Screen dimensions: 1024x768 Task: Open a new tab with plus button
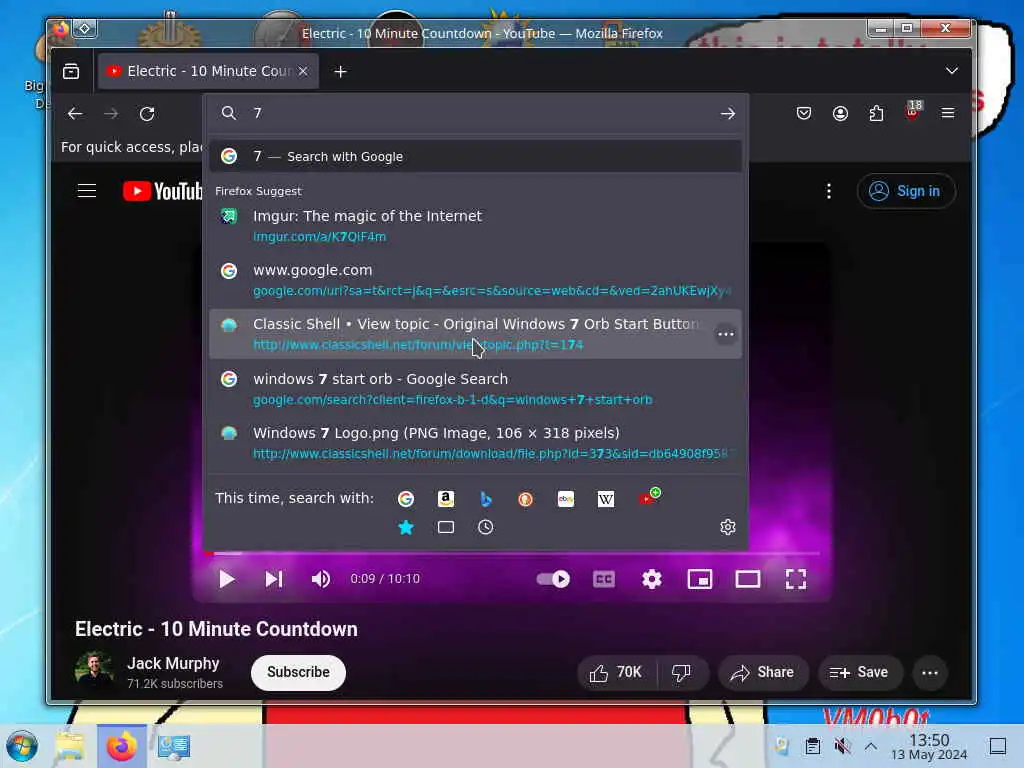(340, 71)
